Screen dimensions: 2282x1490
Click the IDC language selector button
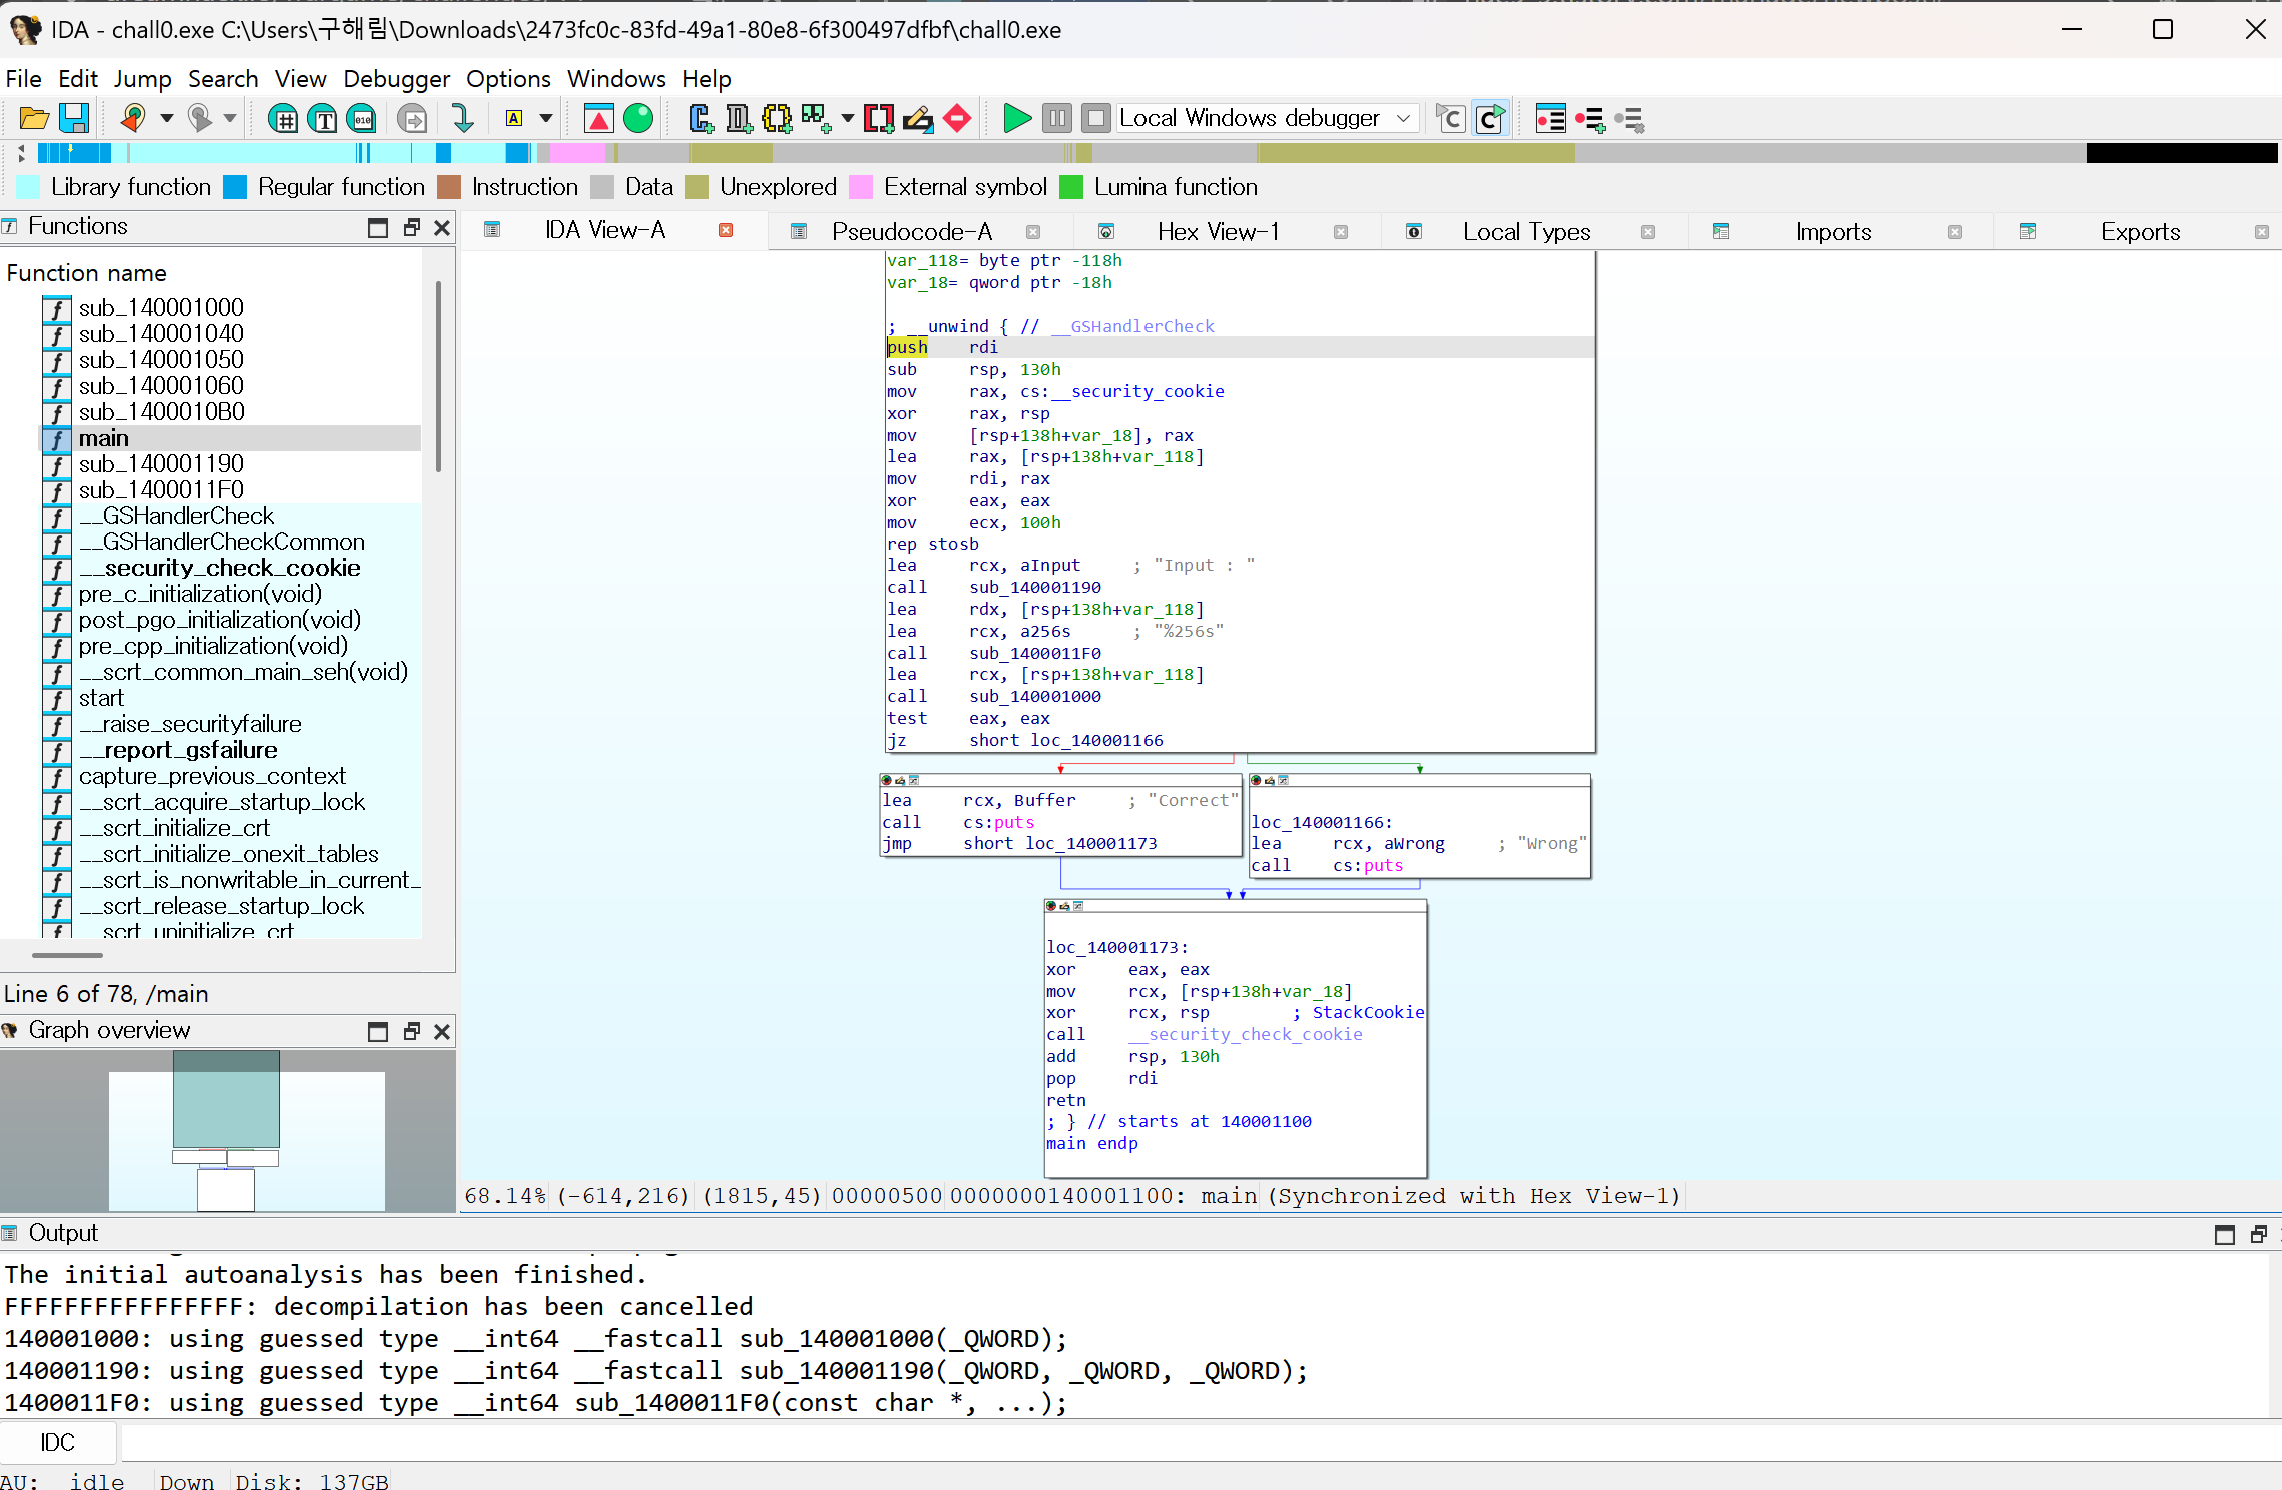pos(58,1442)
